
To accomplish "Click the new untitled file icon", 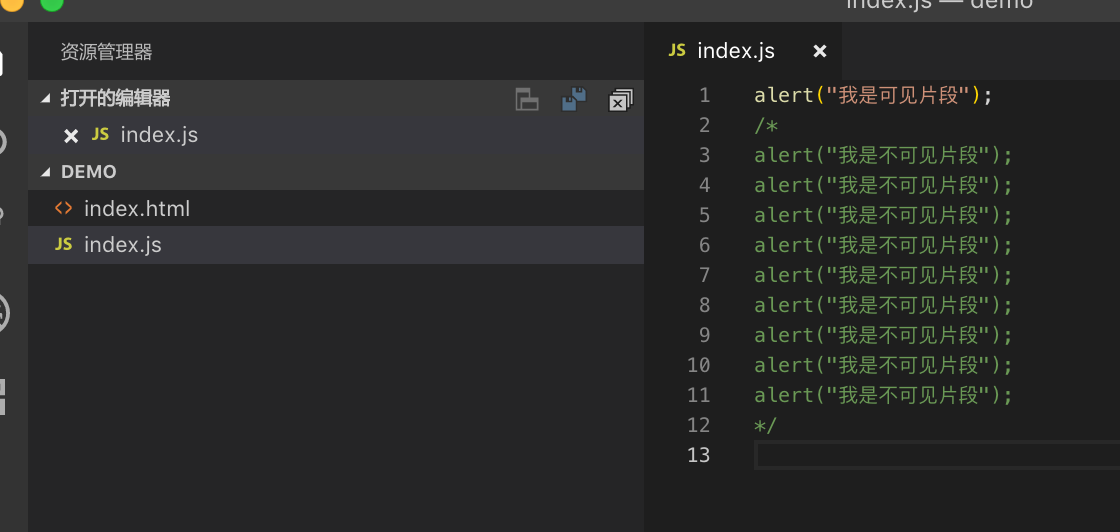I will coord(527,99).
